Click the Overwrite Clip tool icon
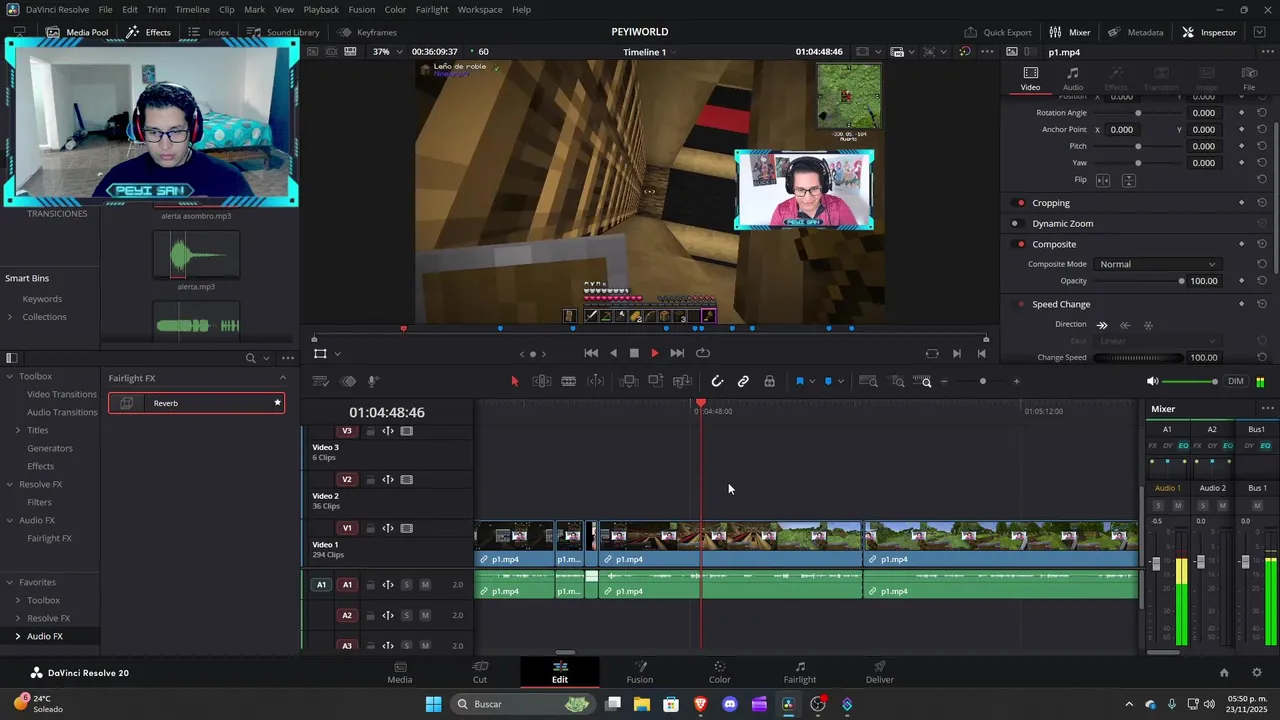Viewport: 1280px width, 720px height. pos(656,381)
